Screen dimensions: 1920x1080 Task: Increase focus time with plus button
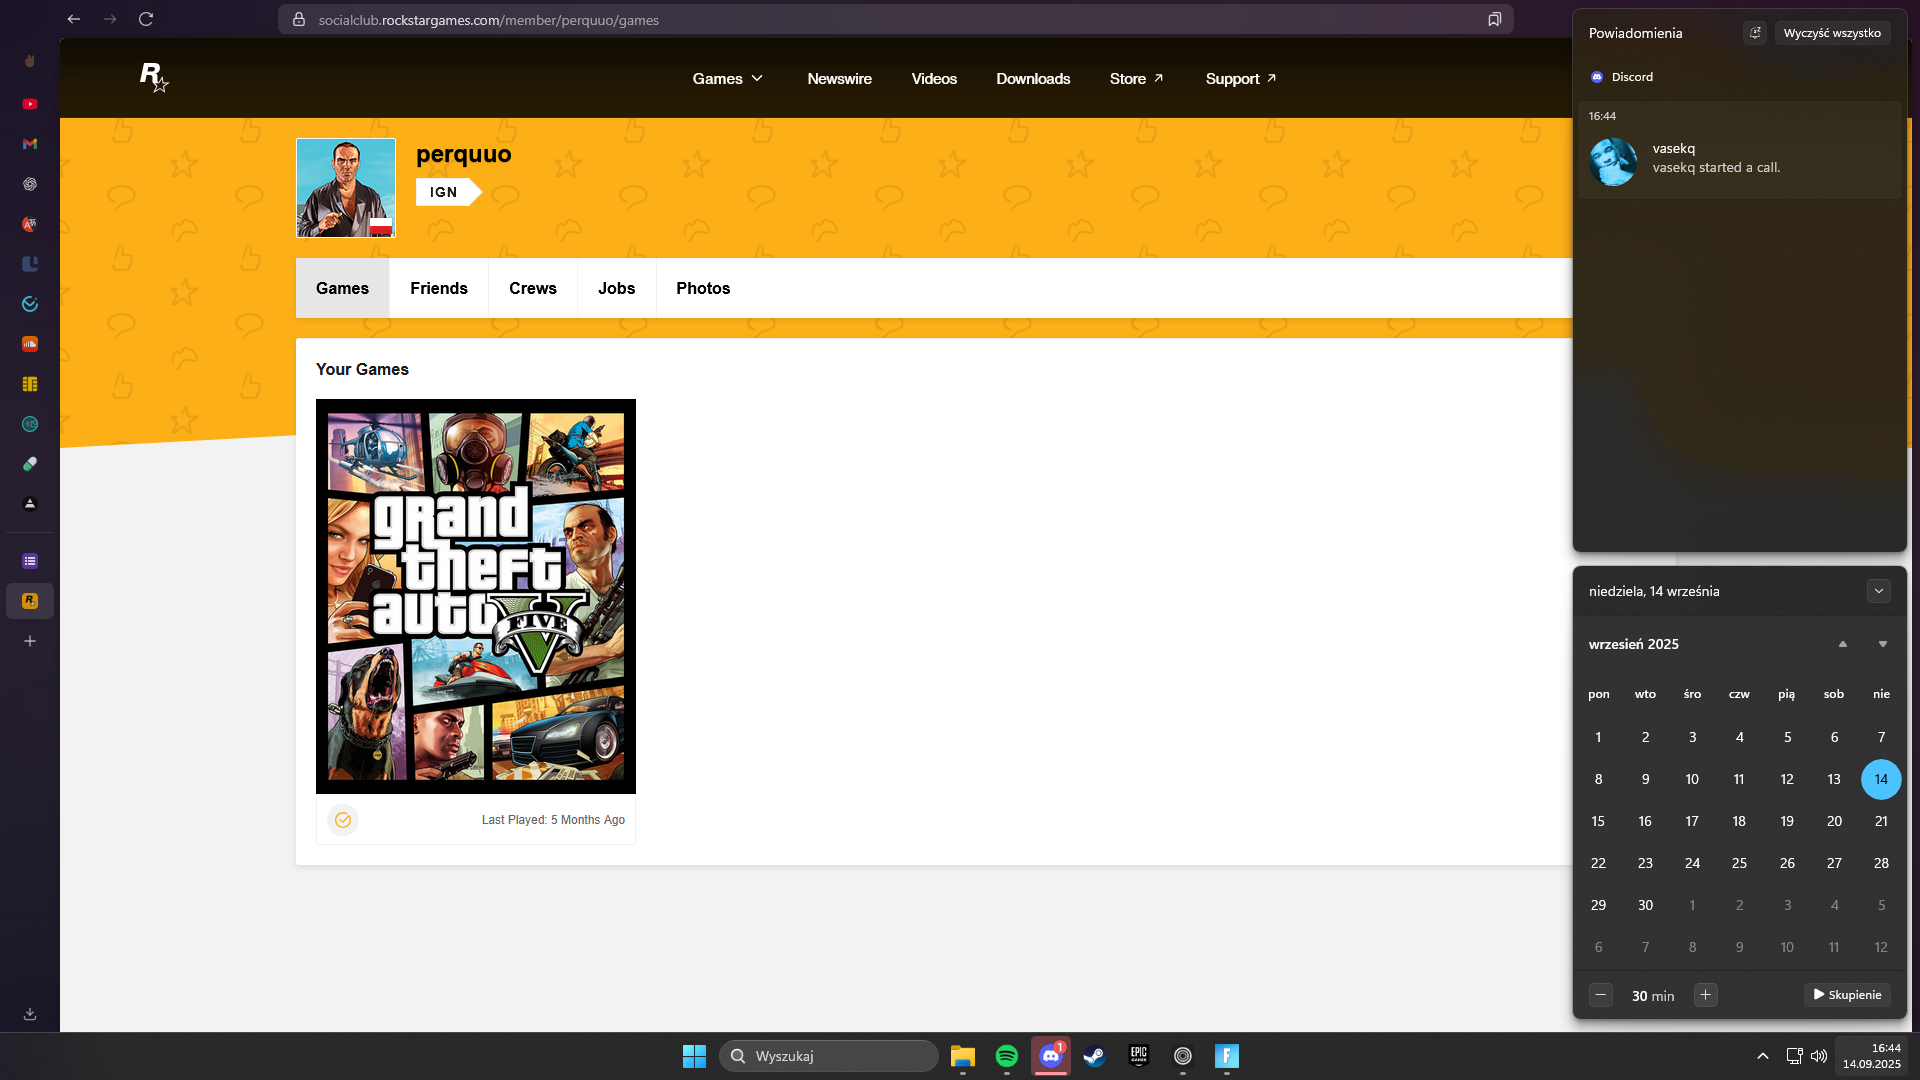[1706, 995]
